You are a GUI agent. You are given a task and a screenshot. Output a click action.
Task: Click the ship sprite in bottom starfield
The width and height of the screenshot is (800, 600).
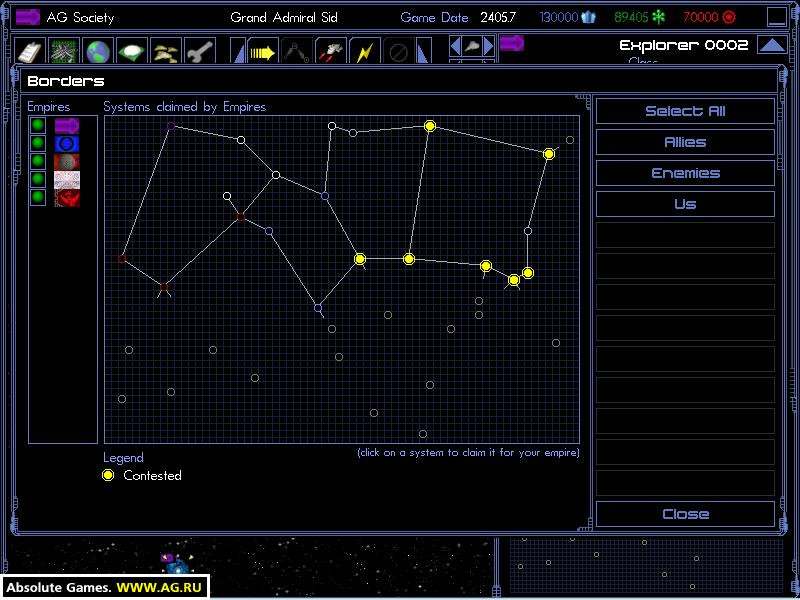click(178, 565)
